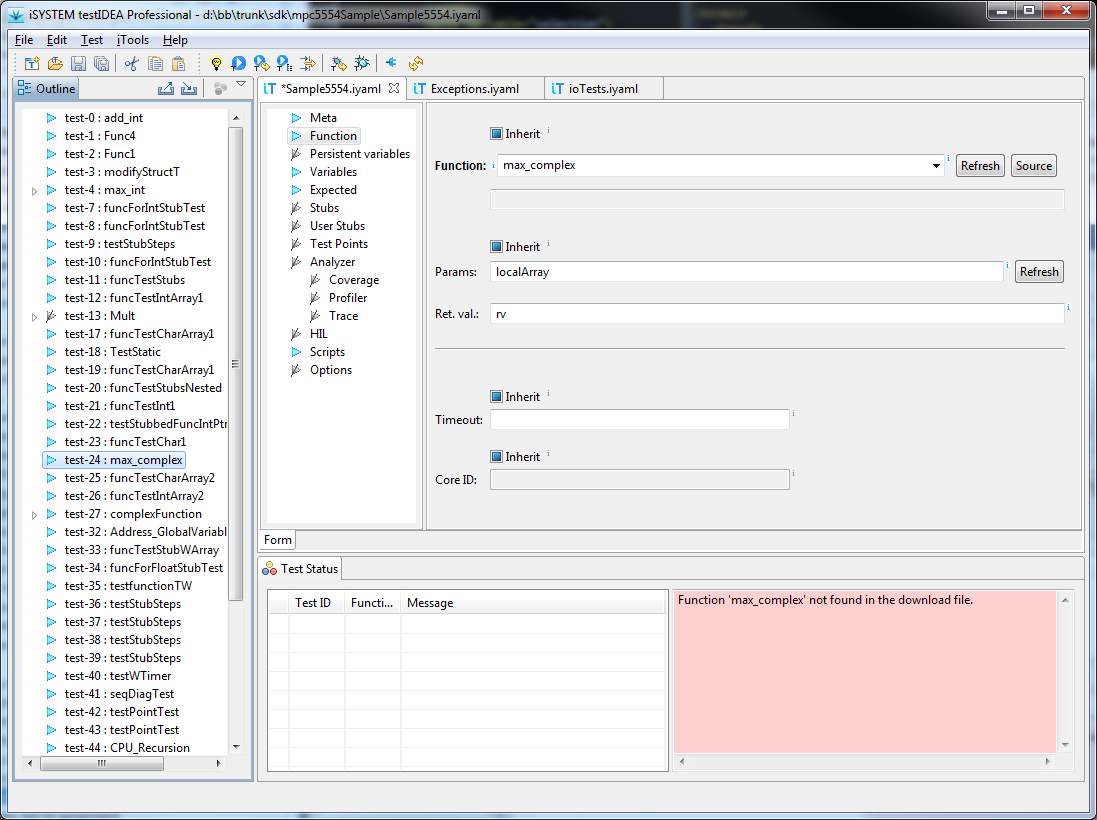The height and width of the screenshot is (820, 1097).
Task: Switch to the ioTests.iyaml tab
Action: click(x=604, y=89)
